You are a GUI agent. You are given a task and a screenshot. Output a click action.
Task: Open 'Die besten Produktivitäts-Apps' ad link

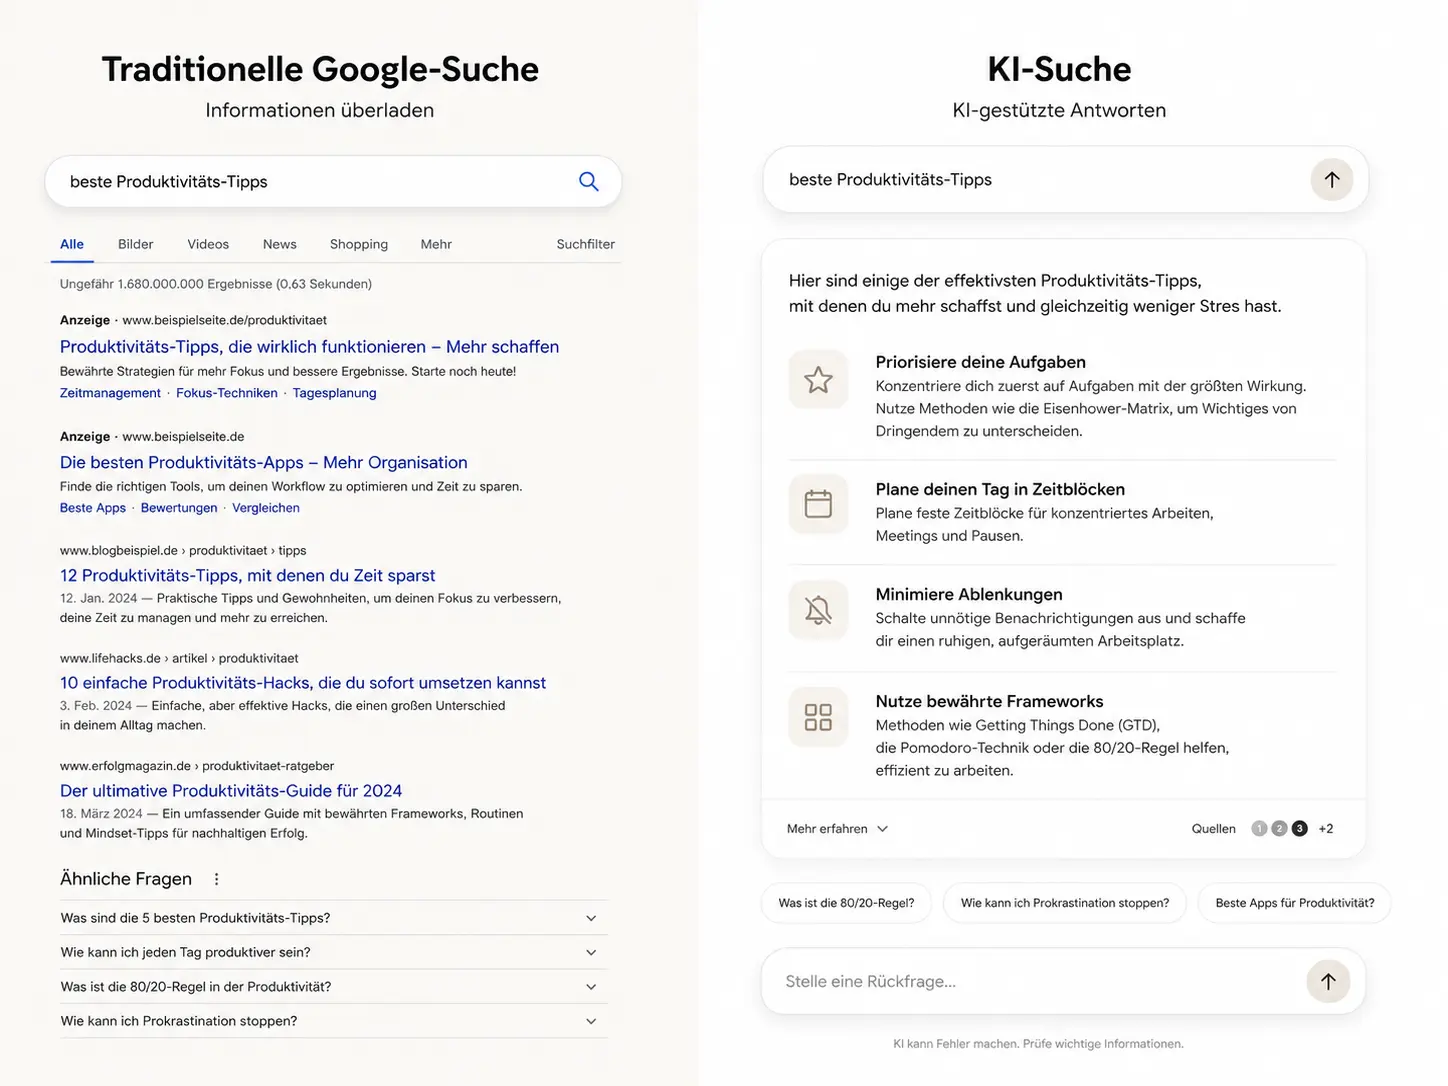[x=263, y=462]
